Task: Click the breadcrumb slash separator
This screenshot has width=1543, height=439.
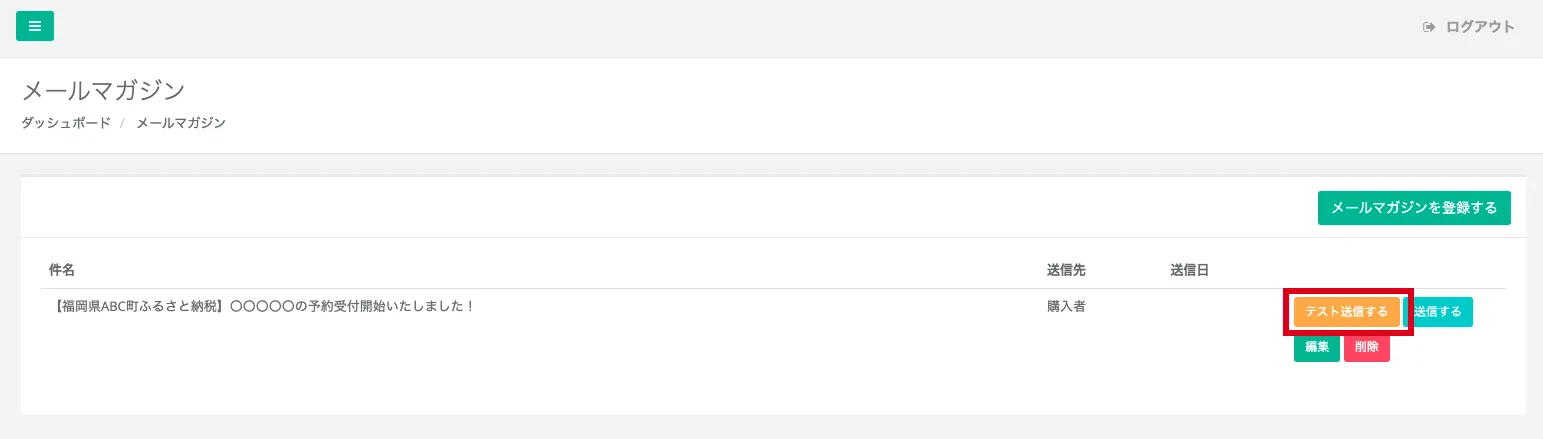Action: 122,123
